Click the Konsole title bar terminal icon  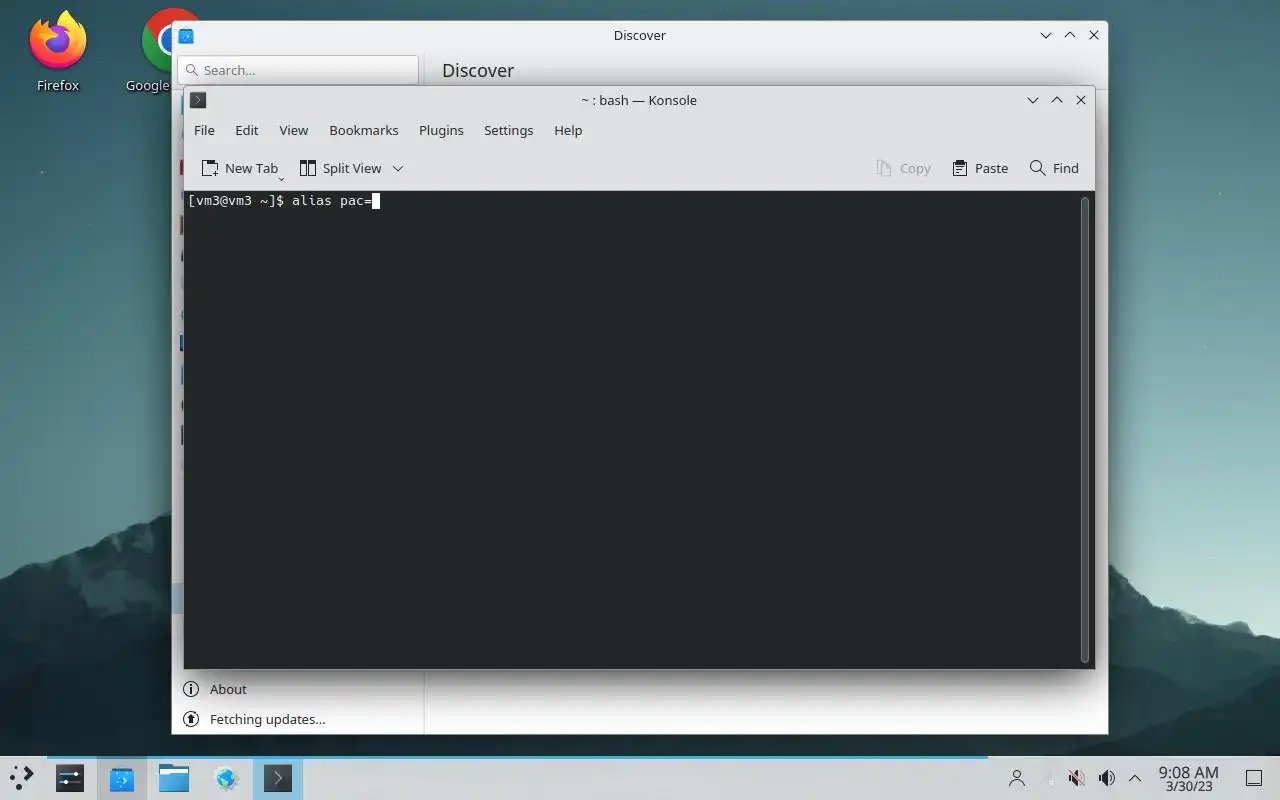point(198,100)
